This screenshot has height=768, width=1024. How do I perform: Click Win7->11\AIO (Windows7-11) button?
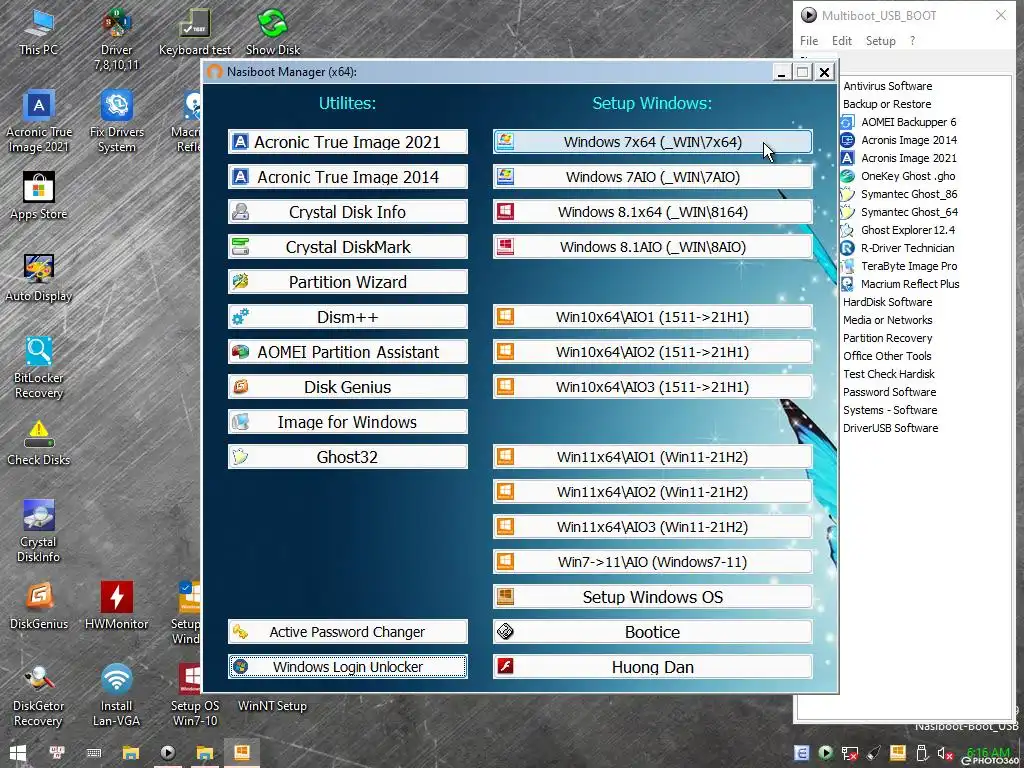pyautogui.click(x=652, y=562)
